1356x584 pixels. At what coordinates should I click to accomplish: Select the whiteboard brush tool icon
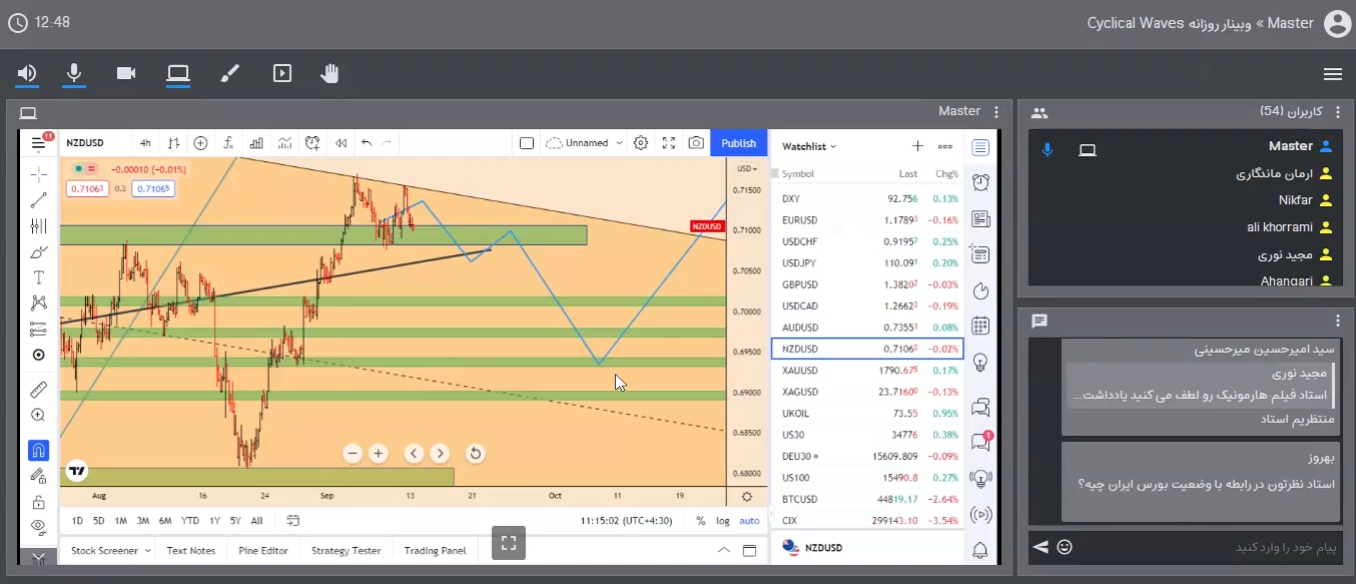click(x=230, y=73)
